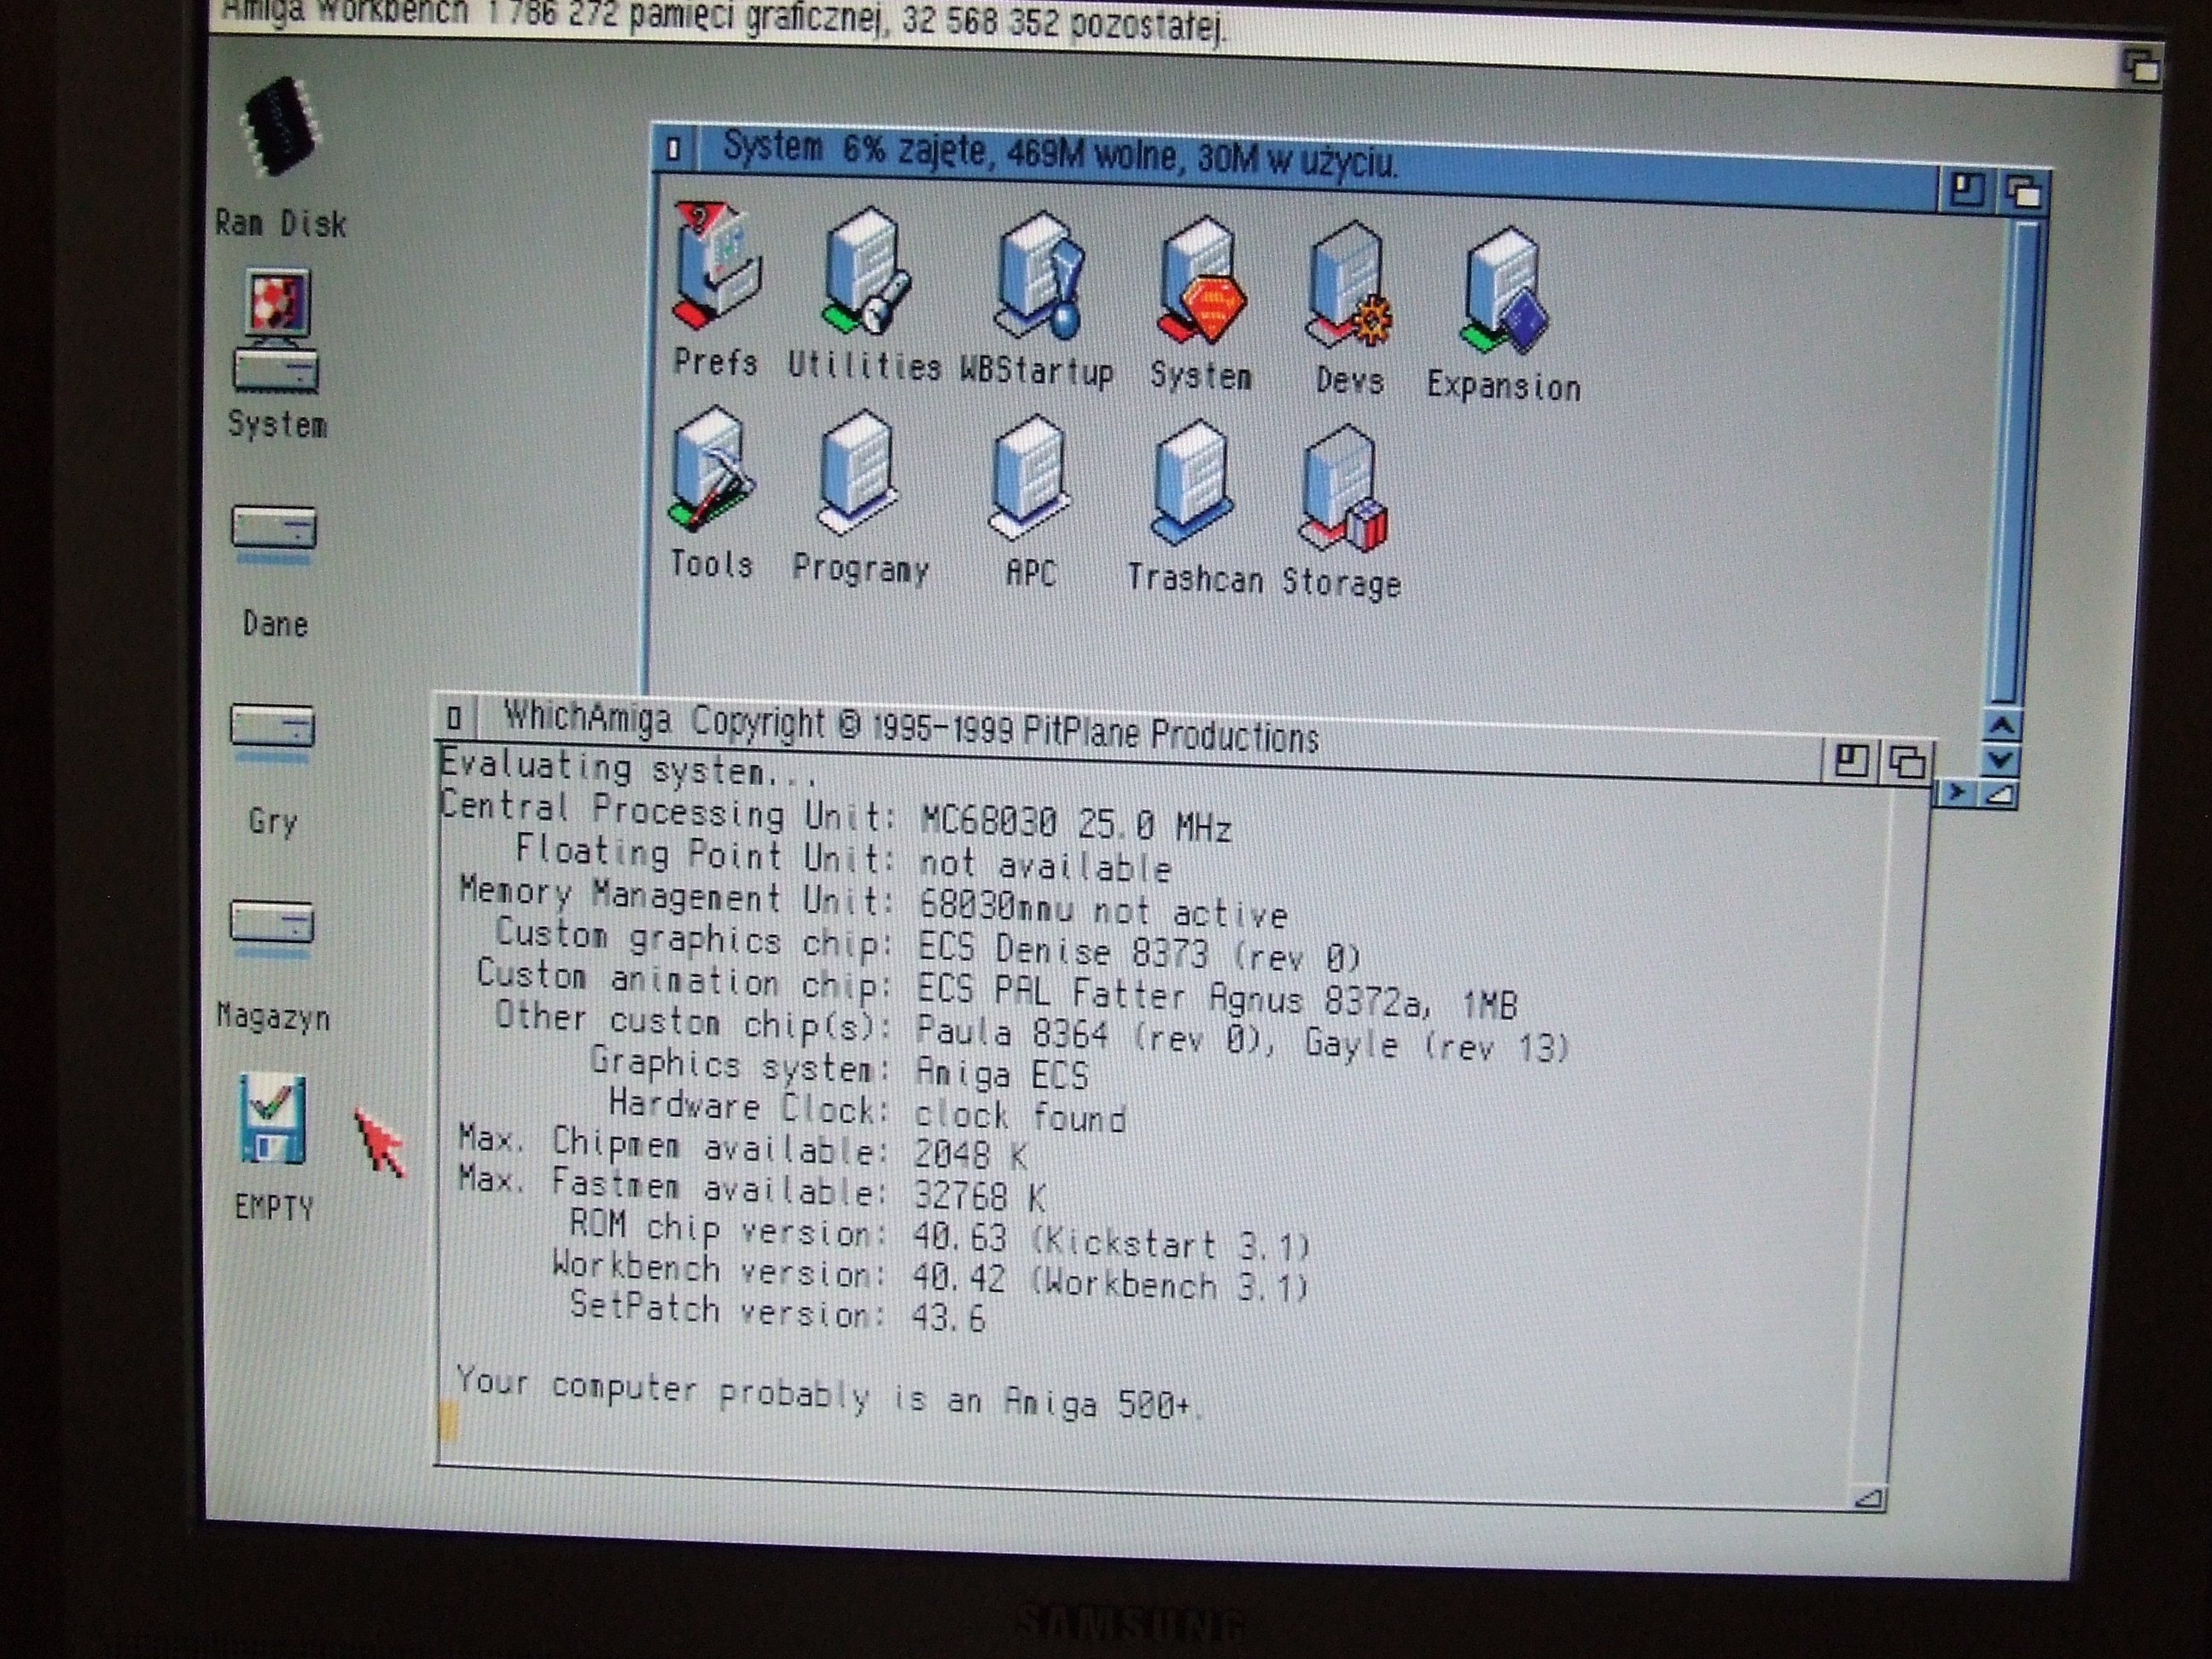2212x1659 pixels.
Task: Click the 'ECS Denise 8373 (rev 0)' text
Action: tap(1139, 951)
